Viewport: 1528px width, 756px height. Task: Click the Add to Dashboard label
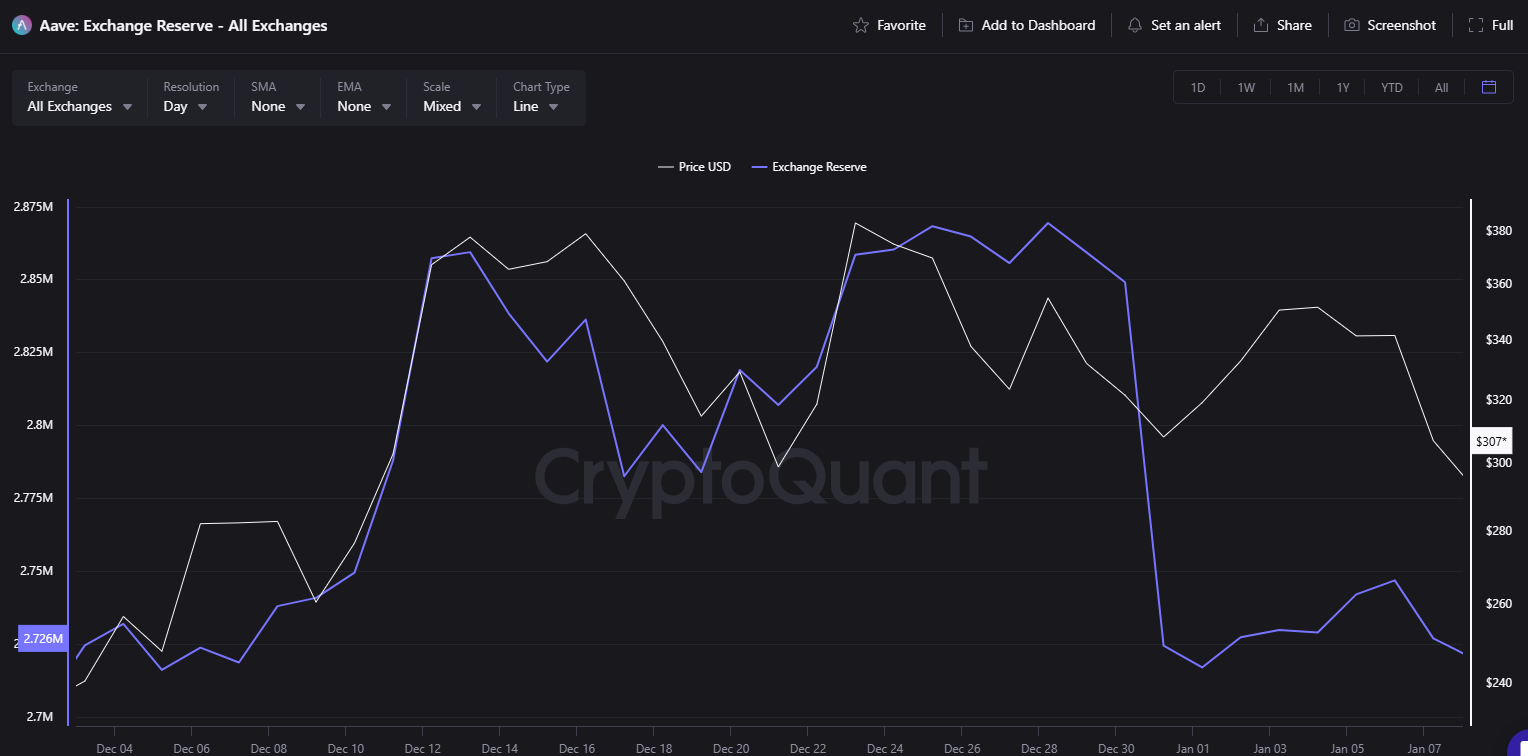click(1038, 25)
